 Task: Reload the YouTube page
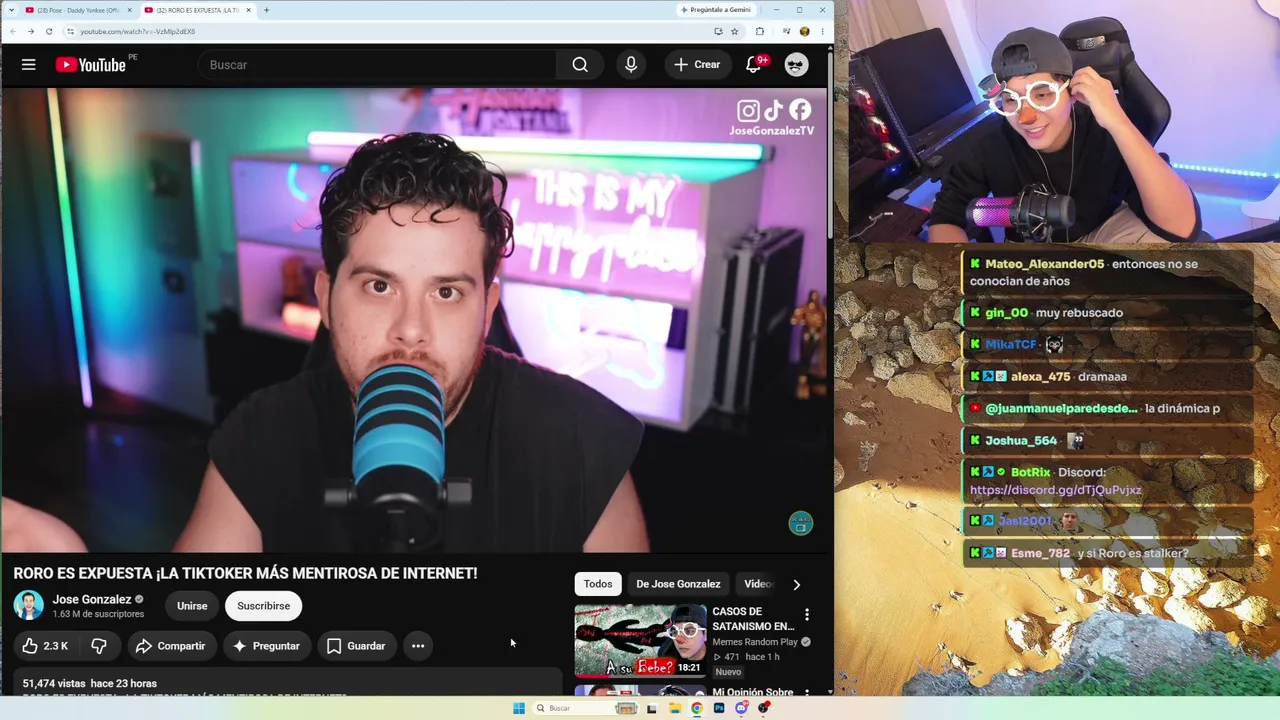click(48, 31)
